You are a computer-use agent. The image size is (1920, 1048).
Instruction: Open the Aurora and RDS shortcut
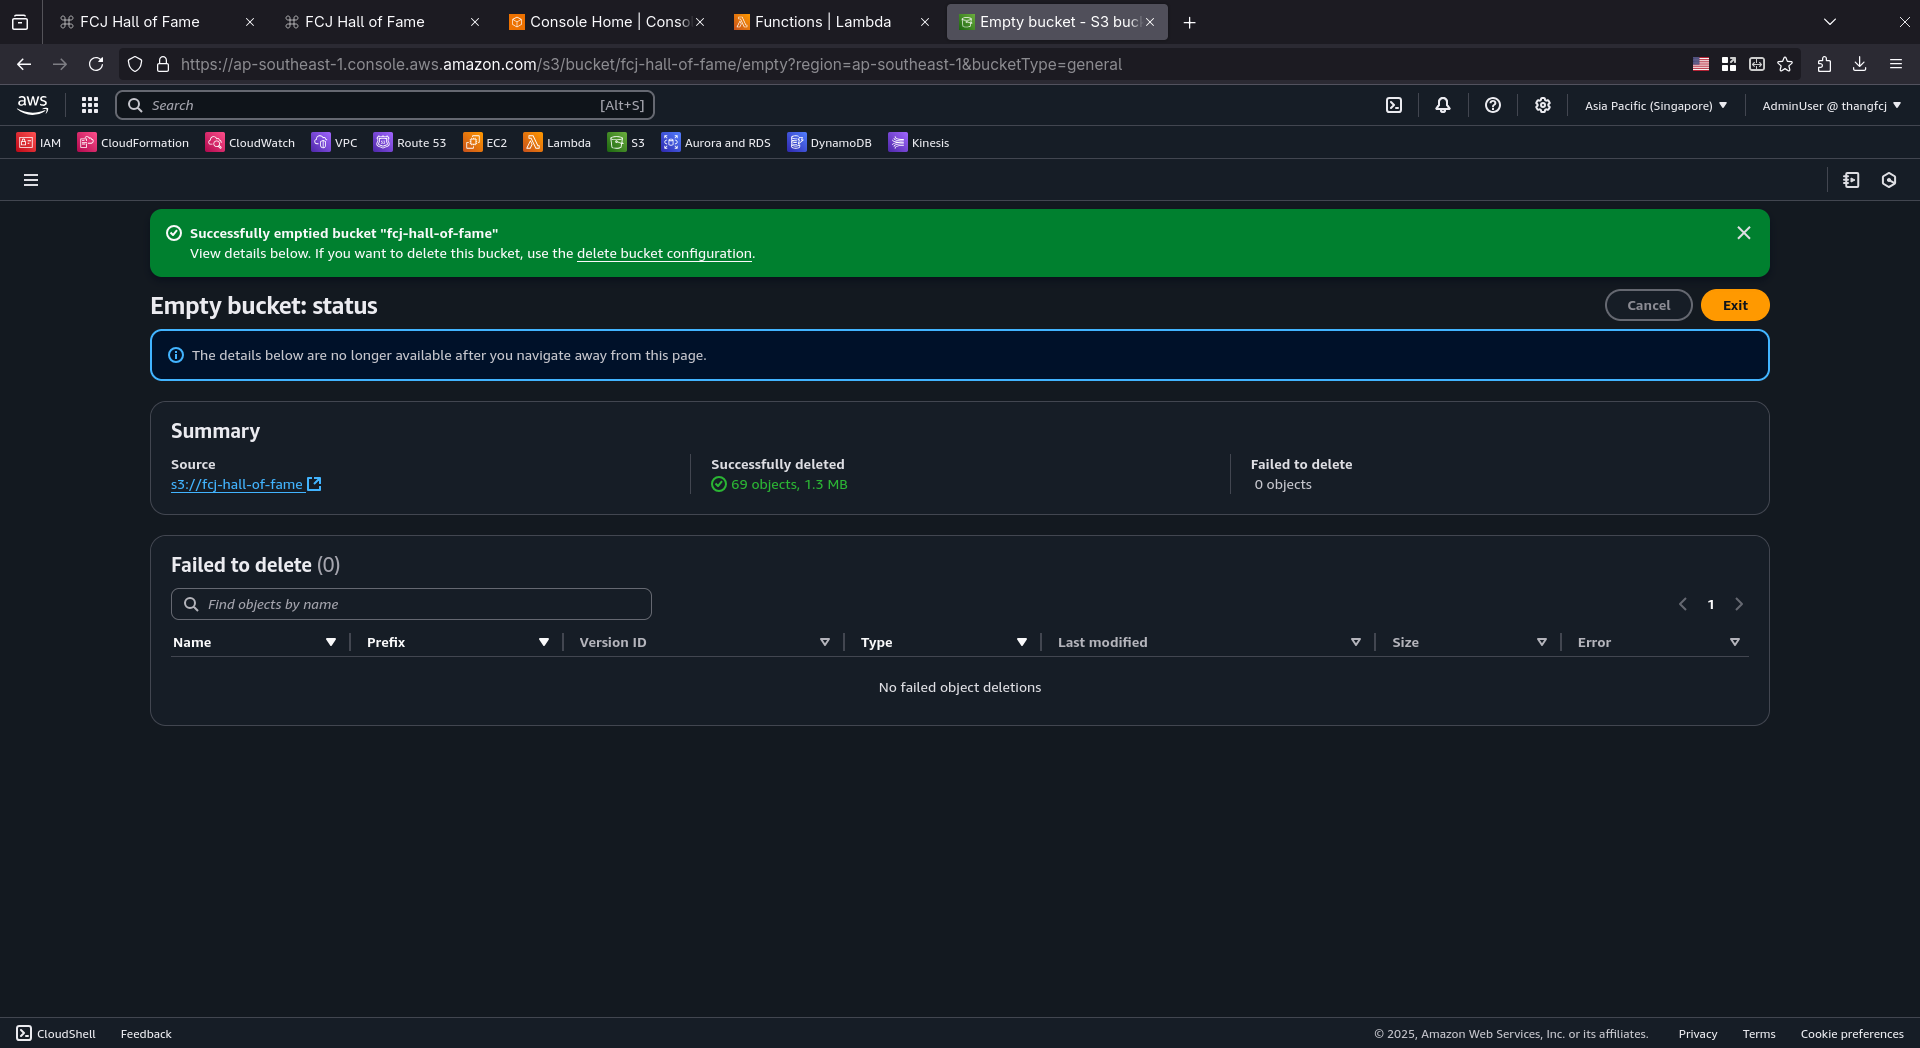click(x=716, y=142)
